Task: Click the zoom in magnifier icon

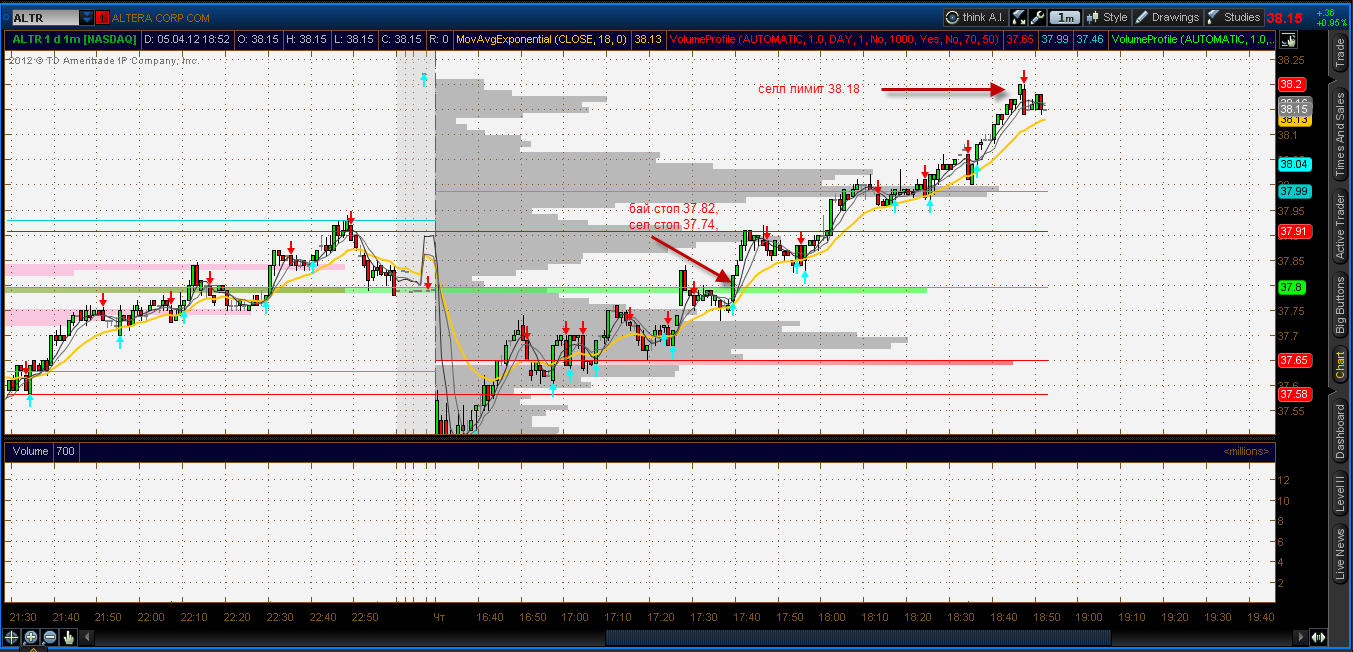Action: [x=31, y=637]
